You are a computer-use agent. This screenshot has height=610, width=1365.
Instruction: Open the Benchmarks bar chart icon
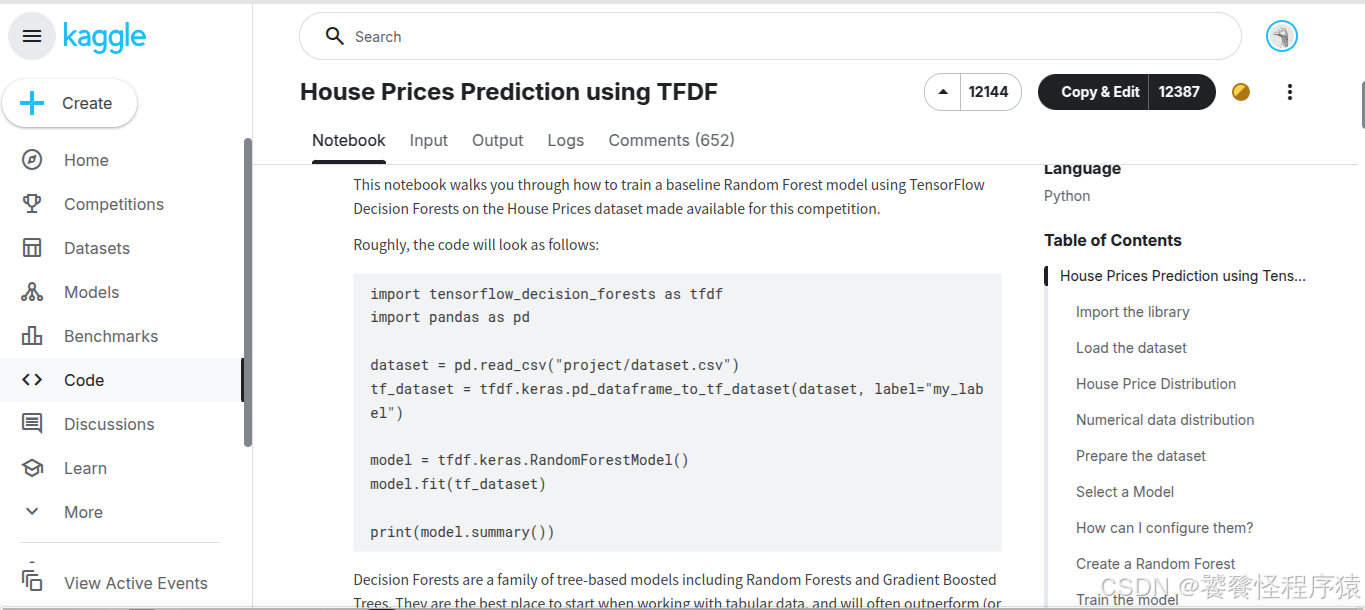point(32,336)
